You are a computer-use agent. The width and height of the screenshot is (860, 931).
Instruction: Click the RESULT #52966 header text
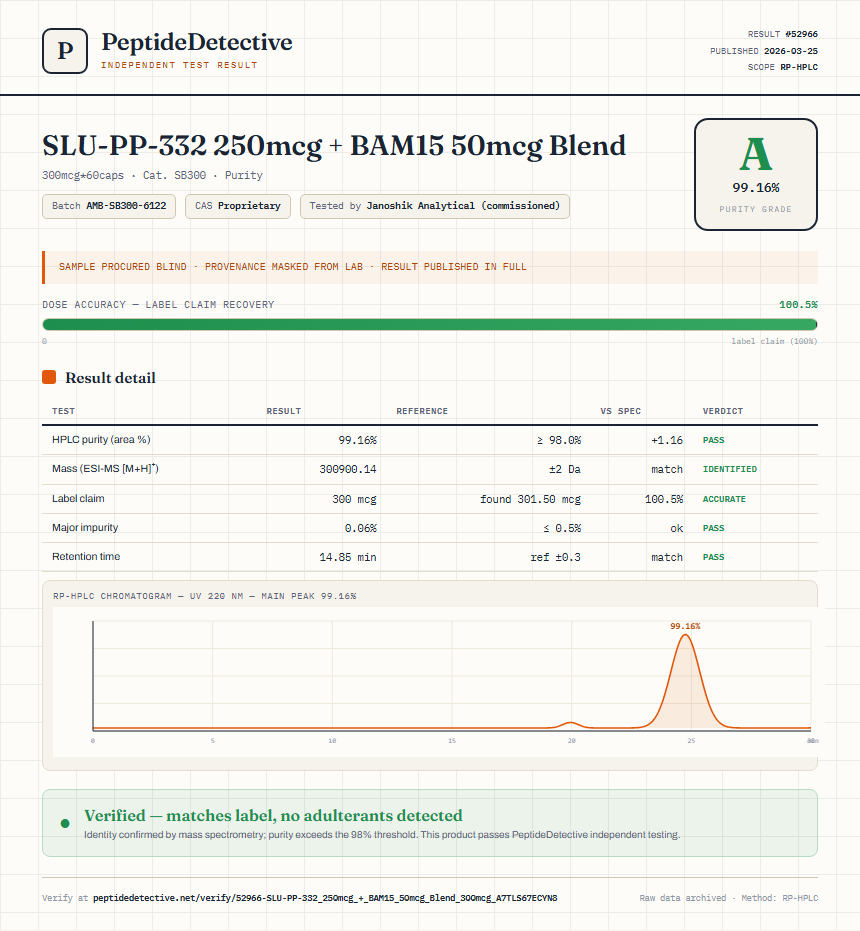[783, 34]
